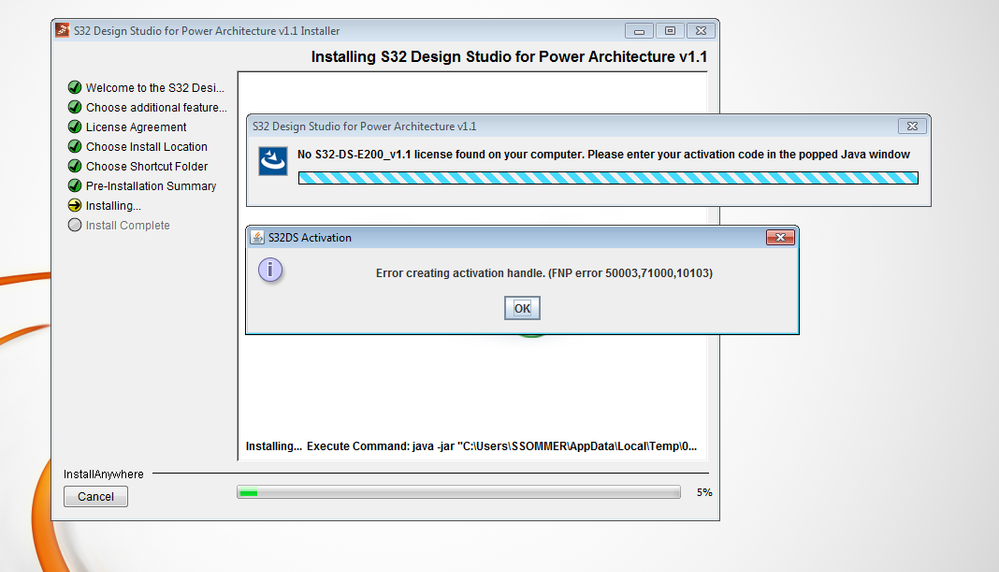999x572 pixels.
Task: Cancel the installation via the Cancel button
Action: [x=96, y=496]
